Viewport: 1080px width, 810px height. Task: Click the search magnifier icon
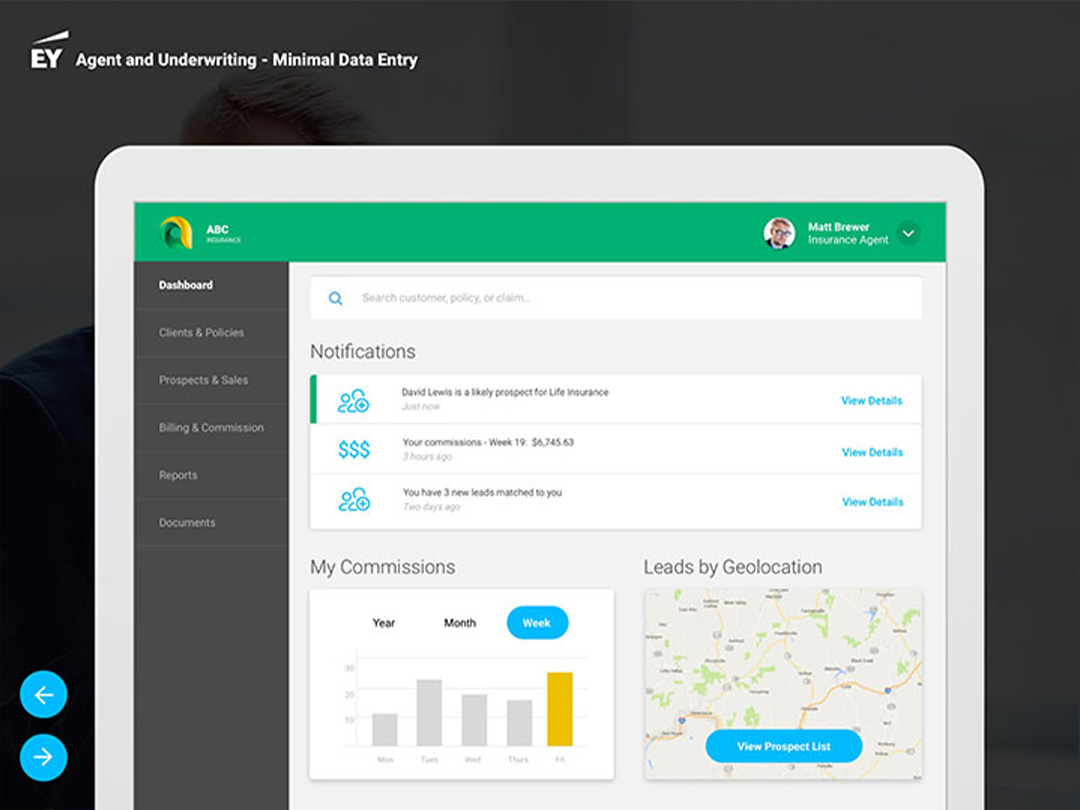(x=336, y=298)
